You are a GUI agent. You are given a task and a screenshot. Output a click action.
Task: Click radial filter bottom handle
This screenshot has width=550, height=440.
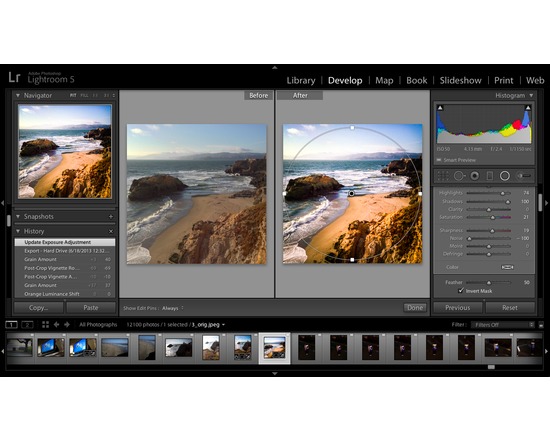coord(352,260)
